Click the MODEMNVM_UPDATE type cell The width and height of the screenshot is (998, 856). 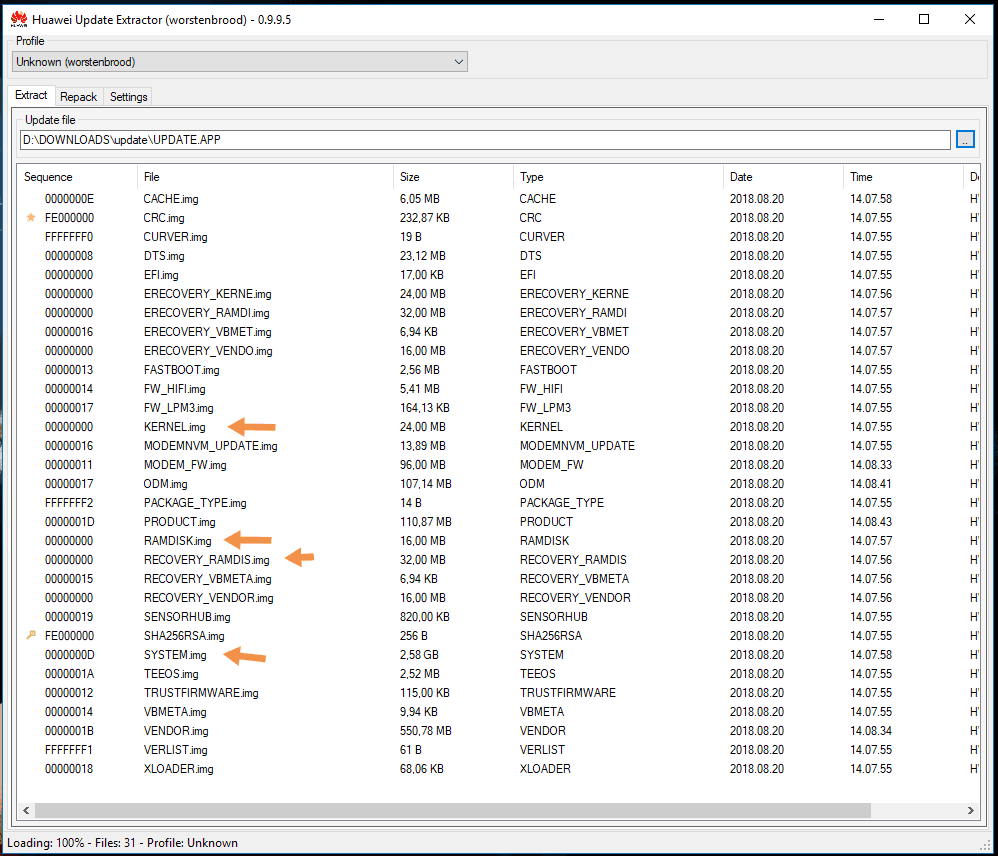click(577, 446)
